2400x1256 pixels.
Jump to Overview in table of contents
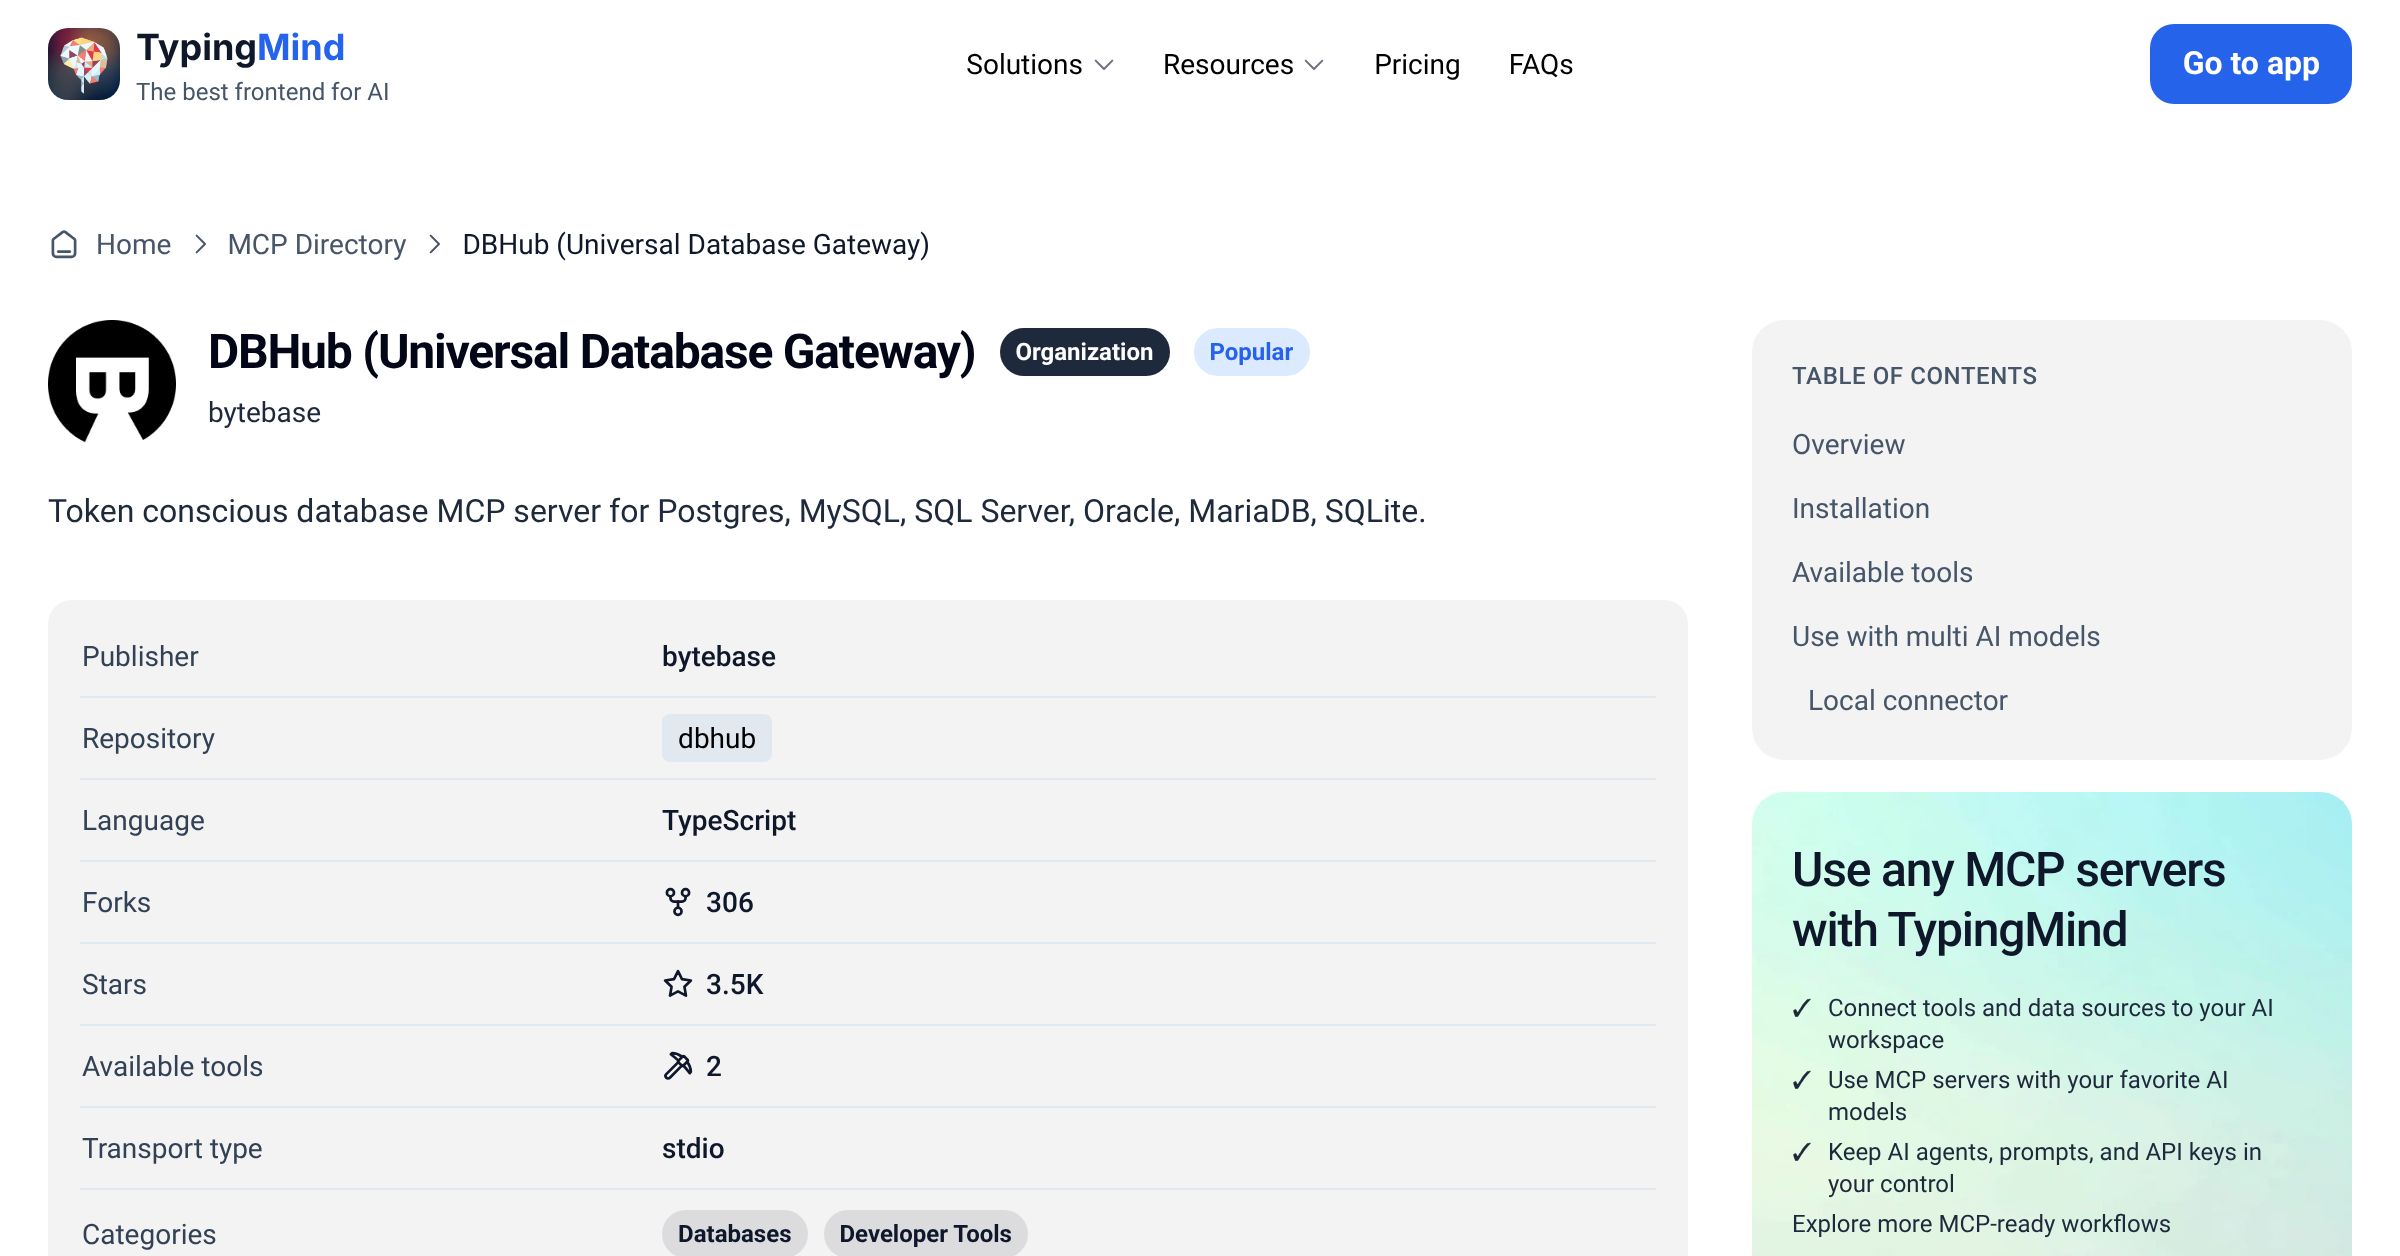[x=1848, y=444]
